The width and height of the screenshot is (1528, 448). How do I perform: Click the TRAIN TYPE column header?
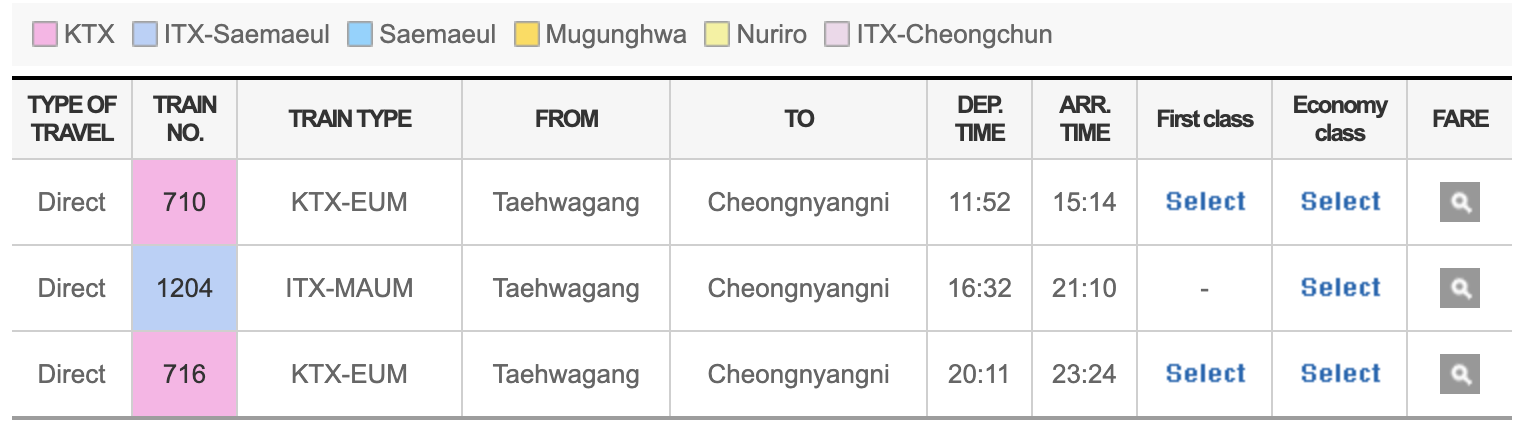coord(350,119)
